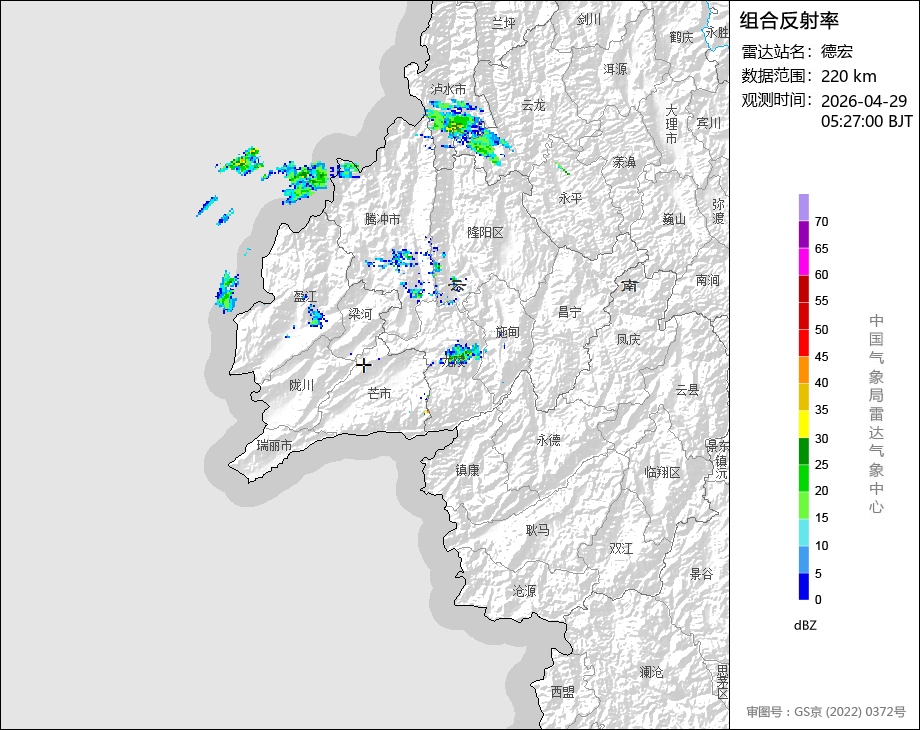Pick the orange swatch between 40 and 45

804,370
